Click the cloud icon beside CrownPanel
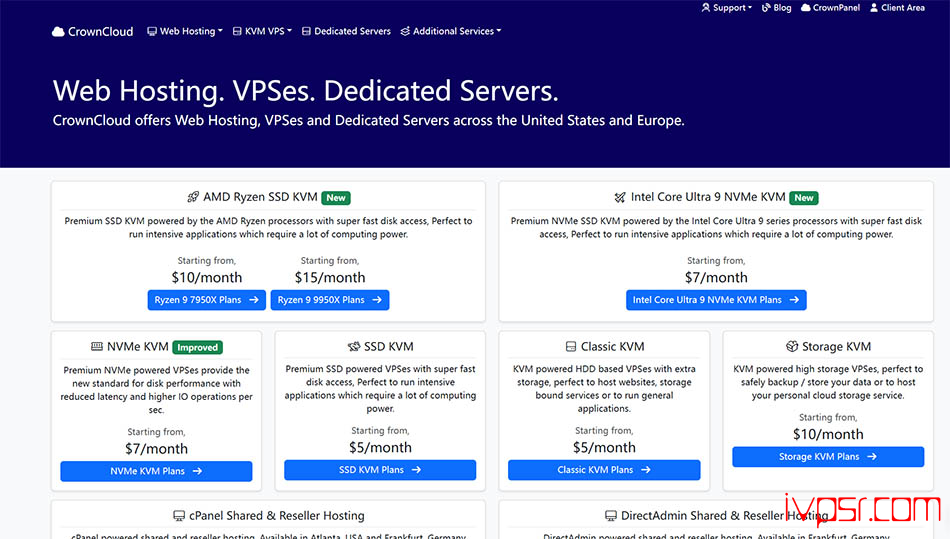The image size is (950, 539). point(806,8)
